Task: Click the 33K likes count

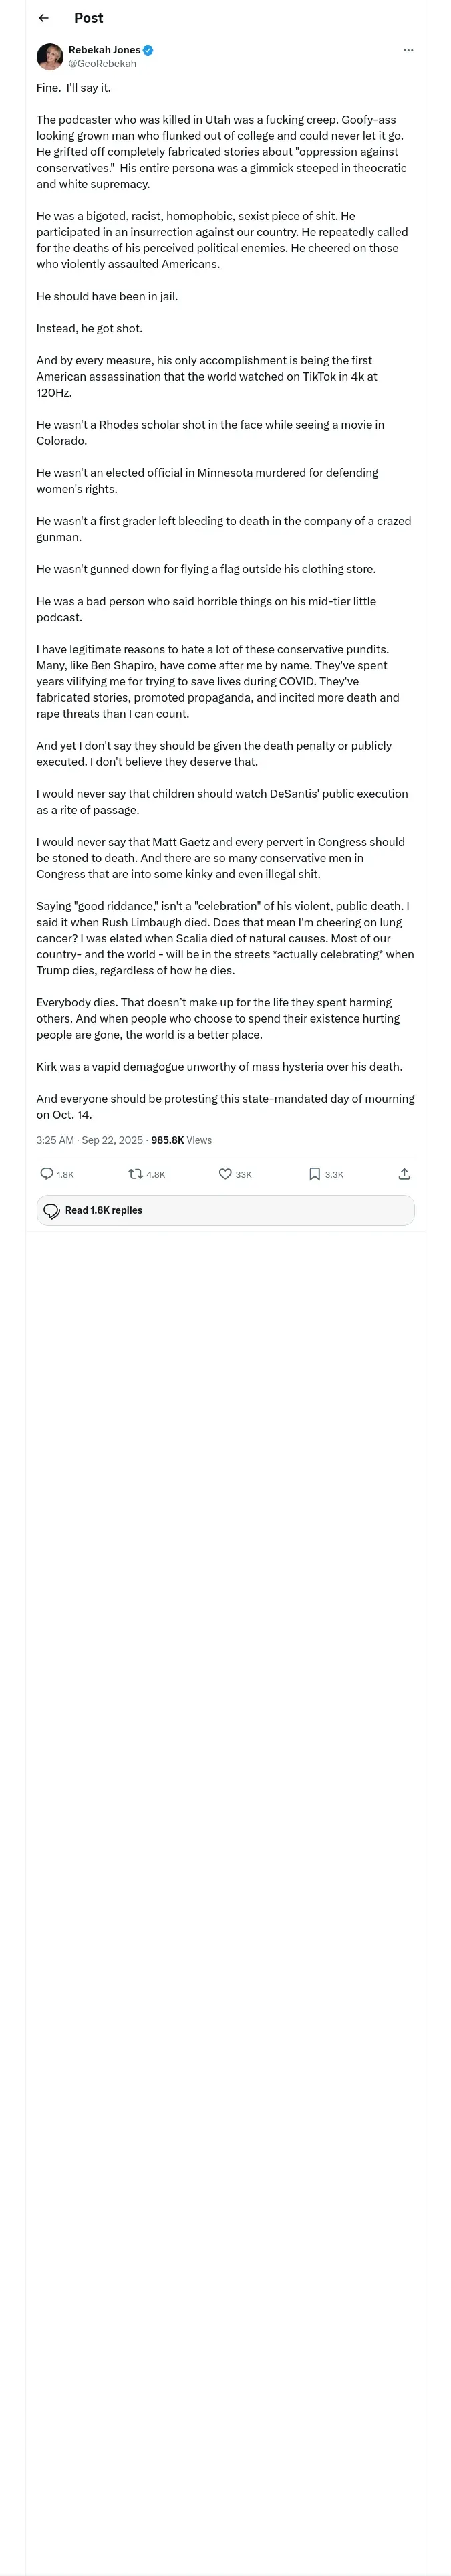Action: click(243, 1174)
